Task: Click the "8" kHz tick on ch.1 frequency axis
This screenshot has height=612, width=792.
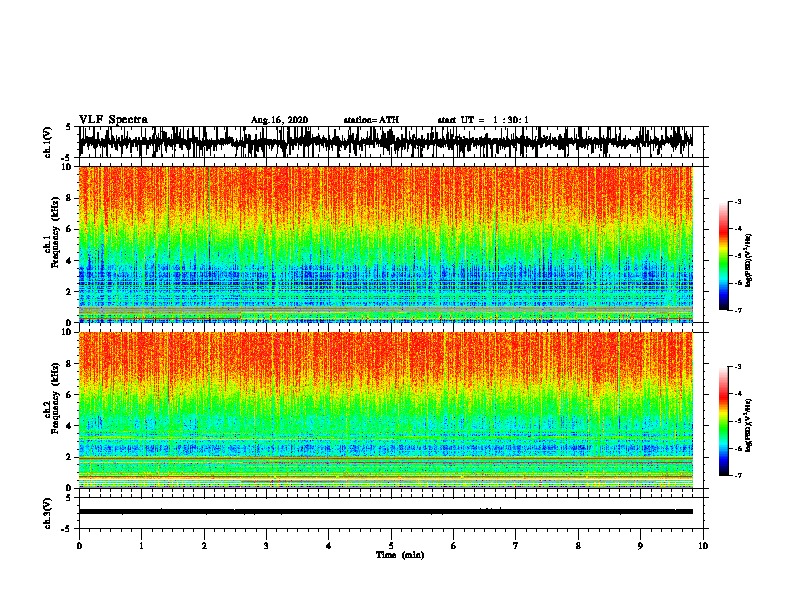Action: (x=69, y=198)
